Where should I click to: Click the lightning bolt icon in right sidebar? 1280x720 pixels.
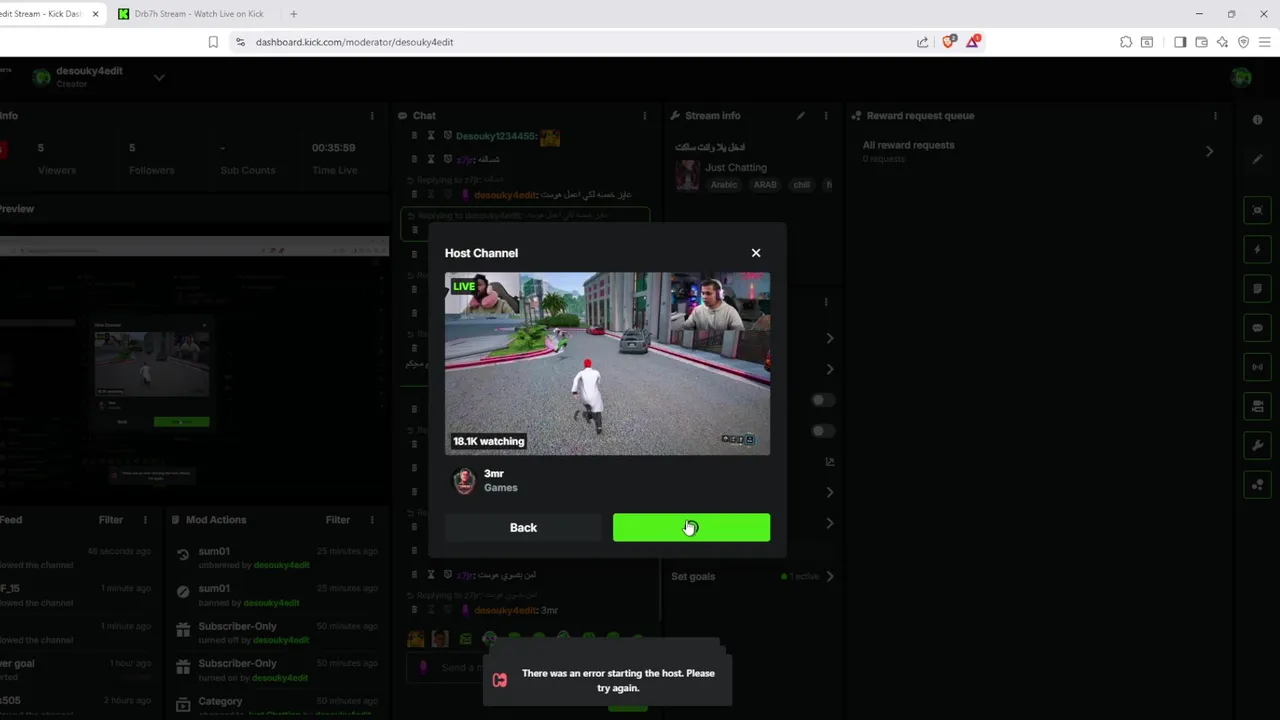point(1257,249)
